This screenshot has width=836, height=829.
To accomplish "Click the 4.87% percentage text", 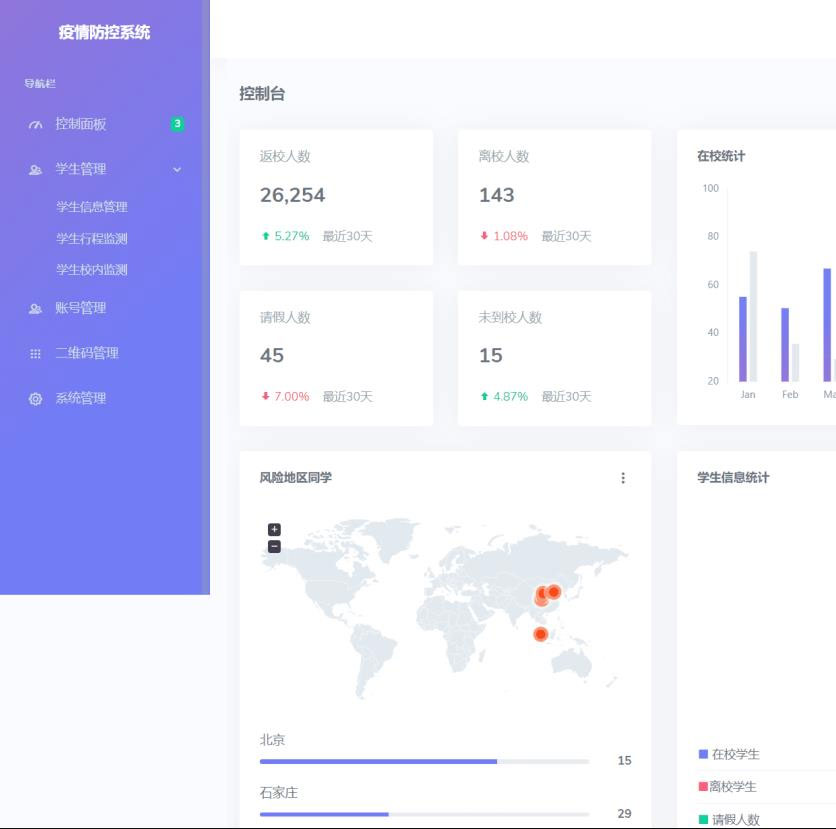I will click(x=510, y=397).
